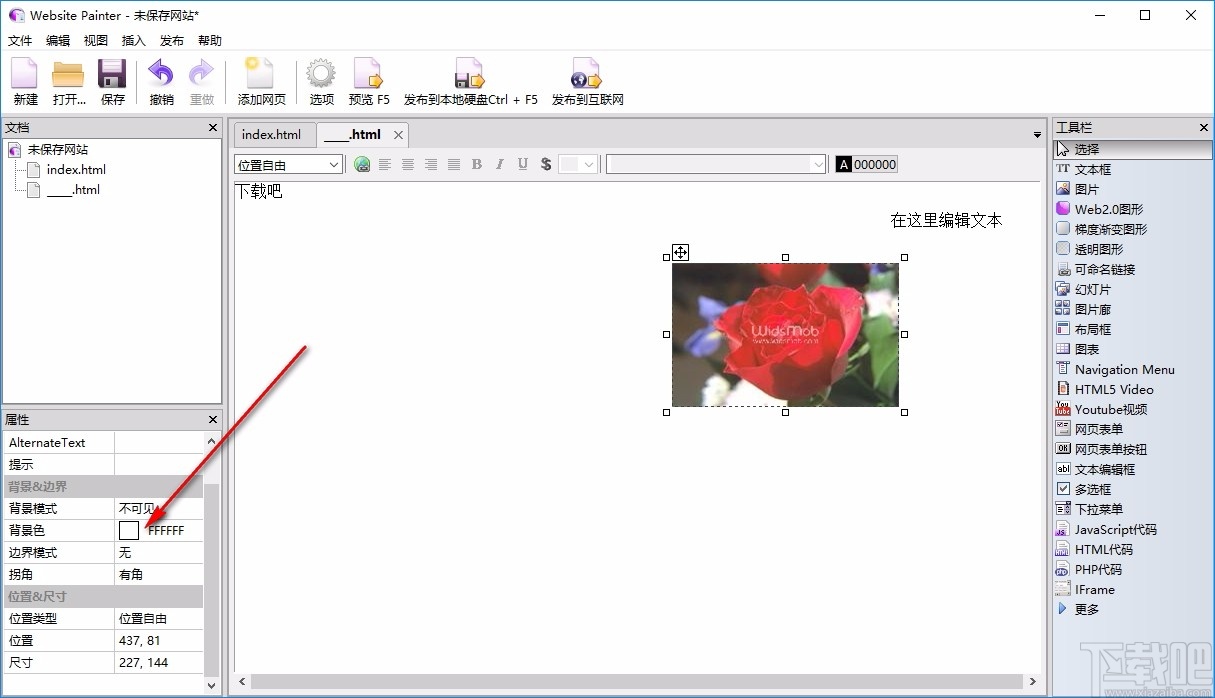Screen dimensions: 1215x698
Task: Toggle italic formatting
Action: coord(499,164)
